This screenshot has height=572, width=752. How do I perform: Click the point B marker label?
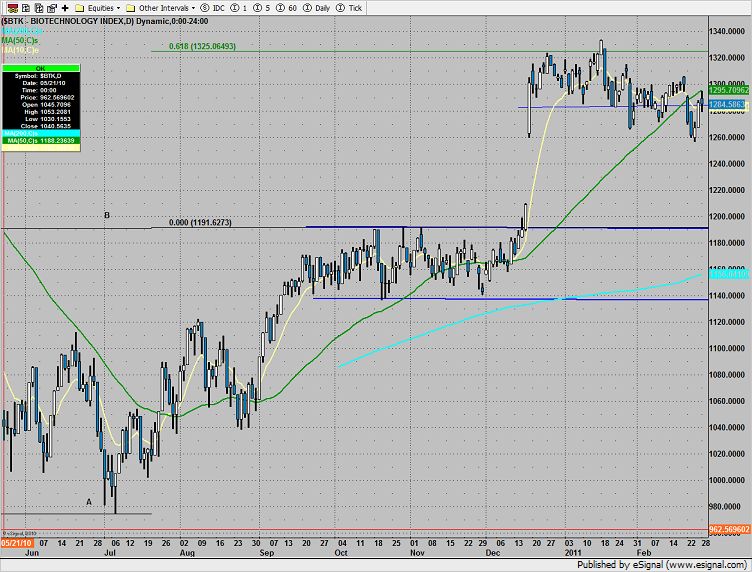coord(107,215)
